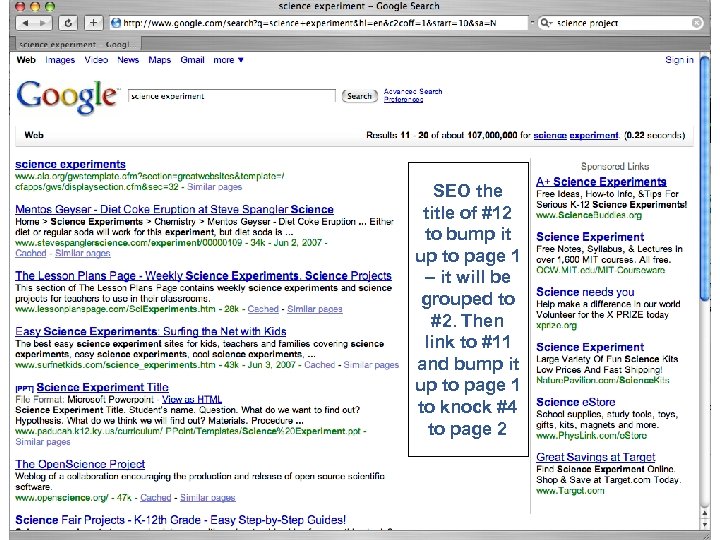Click Similar pages for openscience.org result
Screen dimensions: 720x540
[x=208, y=498]
